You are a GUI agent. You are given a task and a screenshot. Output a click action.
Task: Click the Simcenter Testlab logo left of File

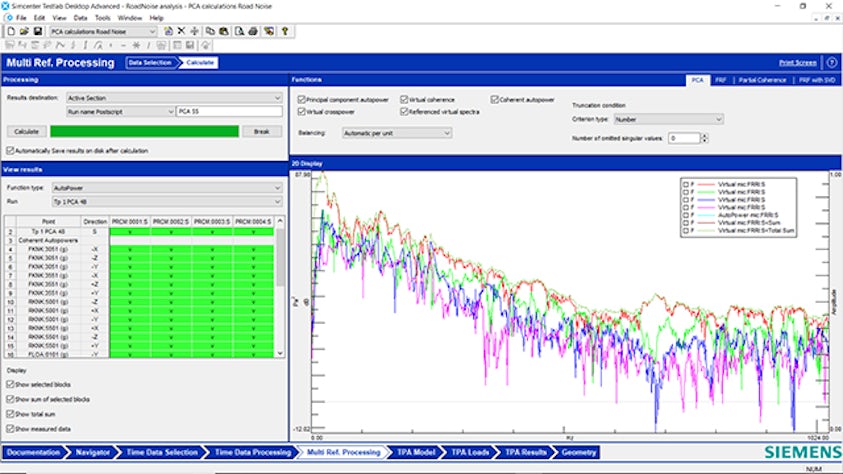[9, 18]
